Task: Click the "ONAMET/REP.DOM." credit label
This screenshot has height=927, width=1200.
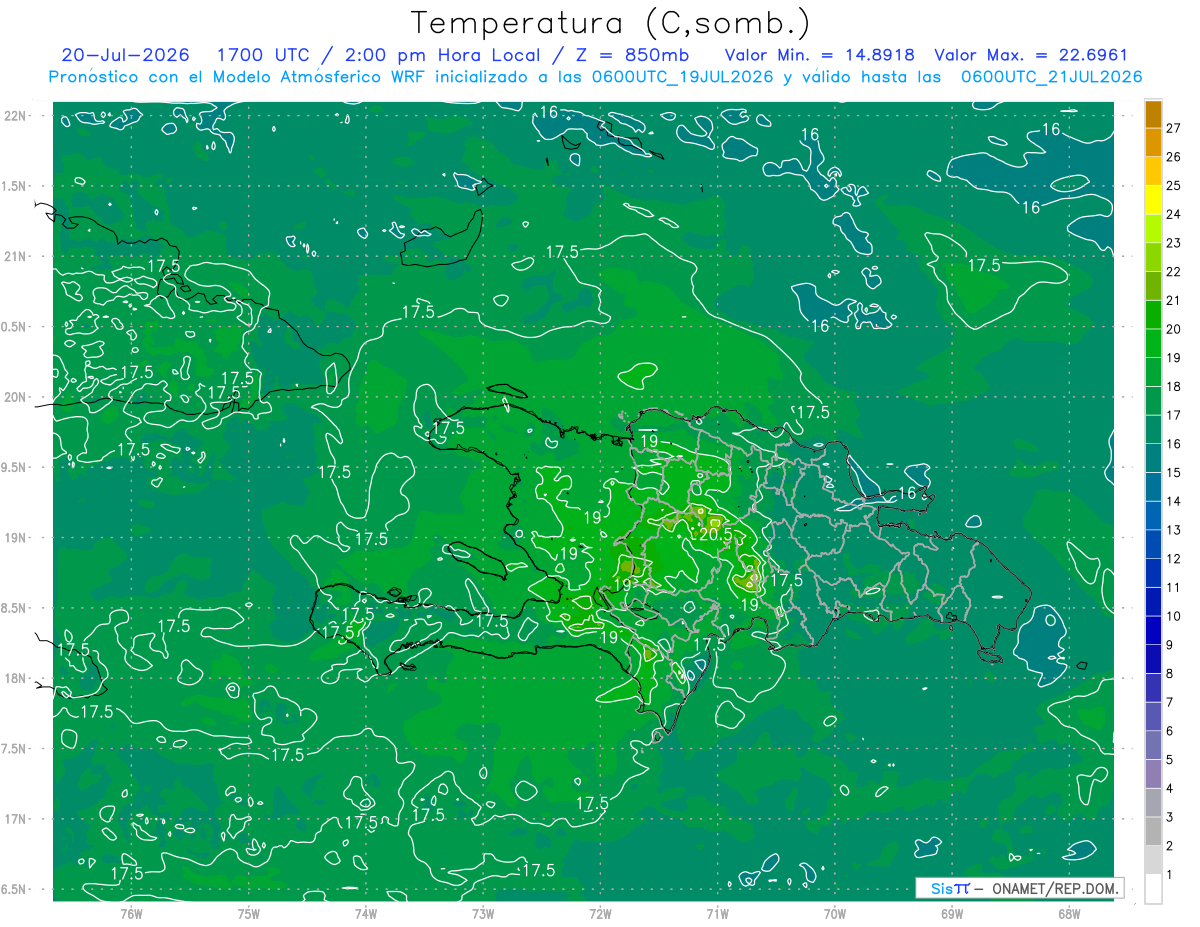Action: point(1054,888)
